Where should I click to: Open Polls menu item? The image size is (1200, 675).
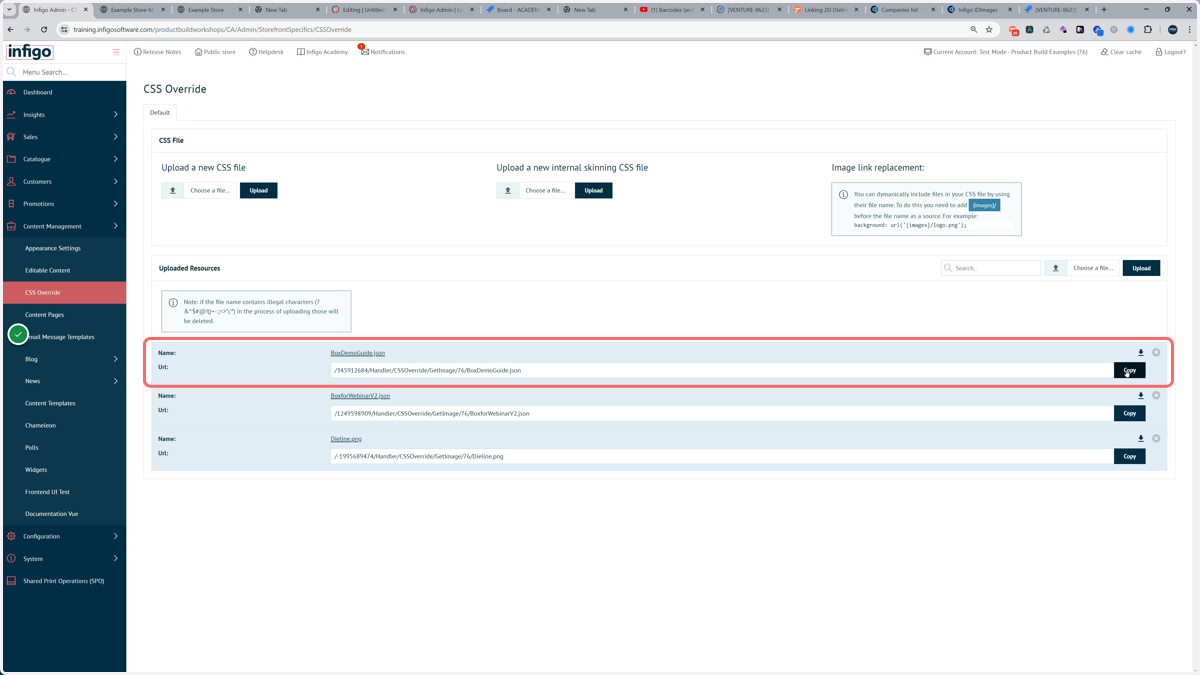tap(32, 448)
